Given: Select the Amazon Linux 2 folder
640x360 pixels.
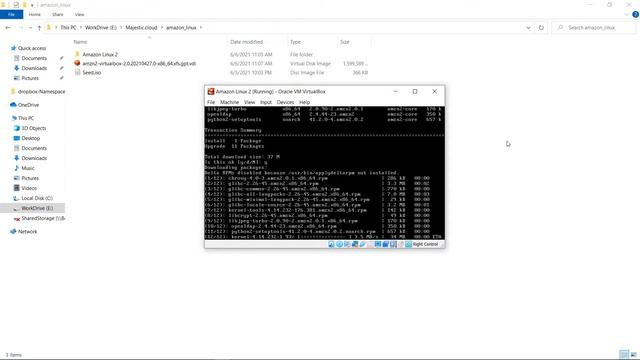Looking at the screenshot, I should pos(100,54).
